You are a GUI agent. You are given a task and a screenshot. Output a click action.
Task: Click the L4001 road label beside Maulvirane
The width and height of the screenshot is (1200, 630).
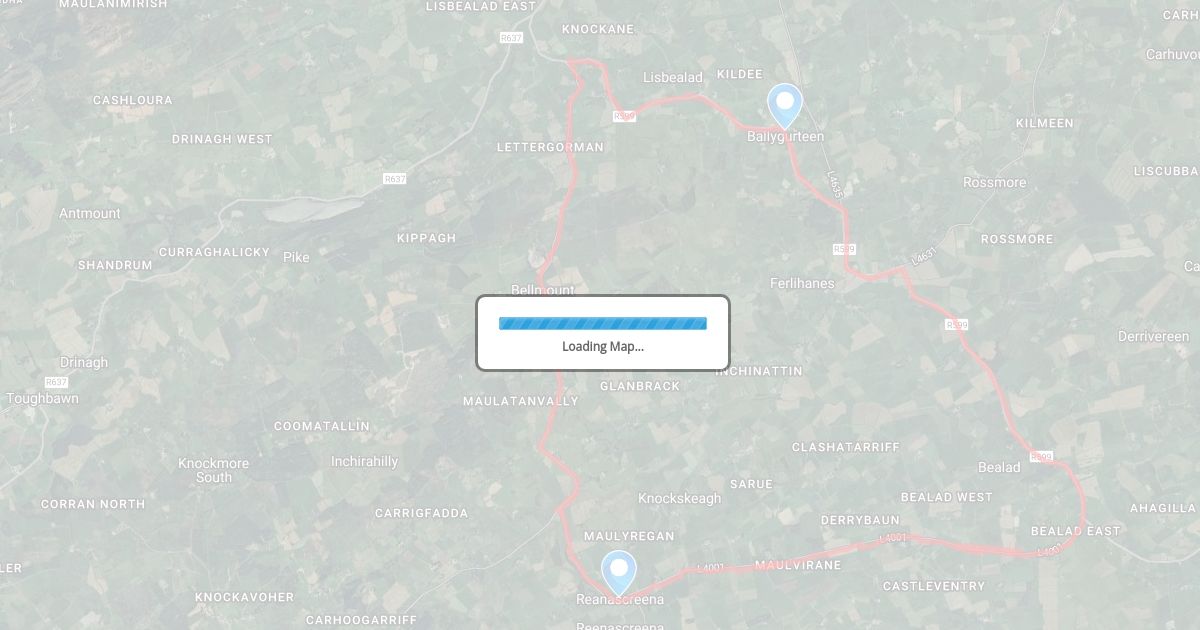click(x=709, y=568)
